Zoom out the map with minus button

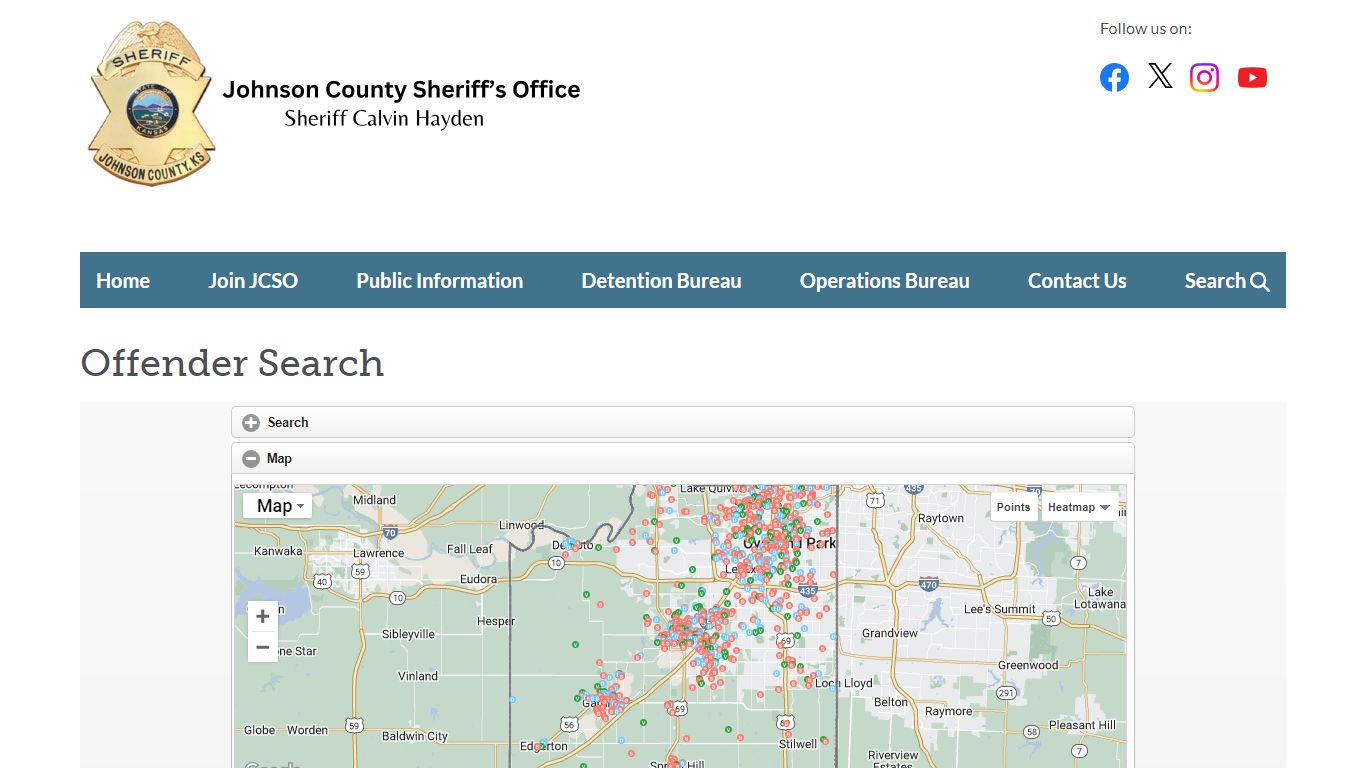tap(263, 647)
